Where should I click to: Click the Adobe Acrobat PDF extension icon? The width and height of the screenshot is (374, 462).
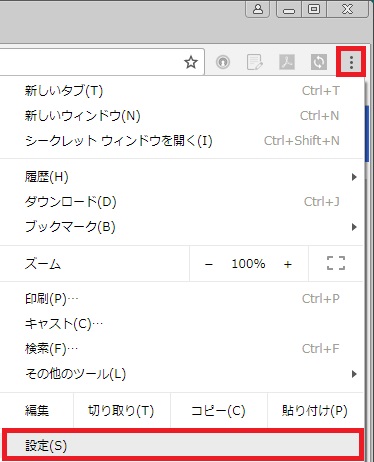[x=287, y=62]
